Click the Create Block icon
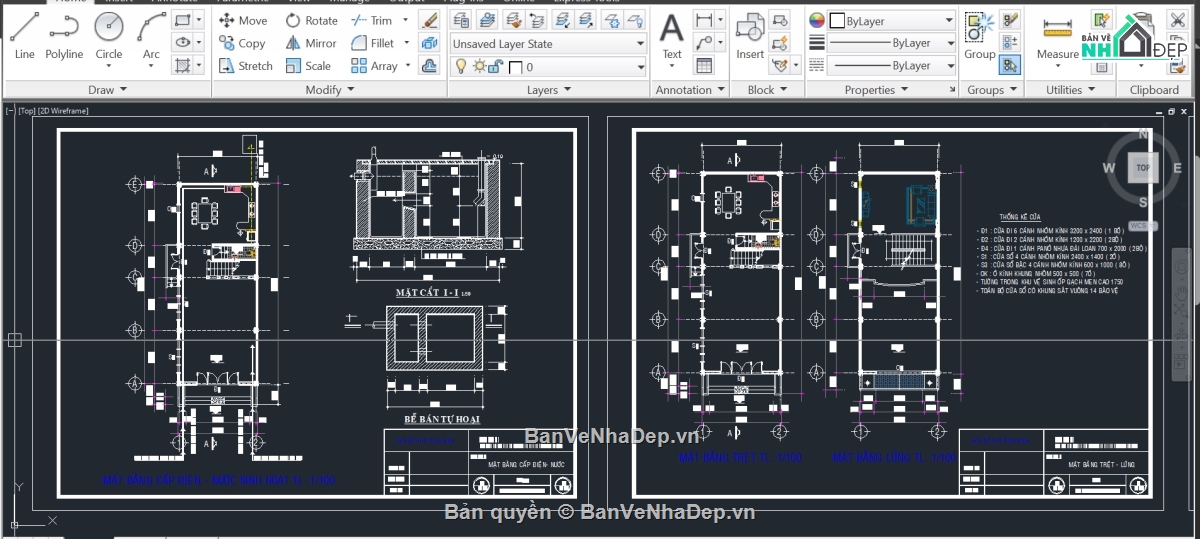The image size is (1200, 539). (x=780, y=20)
